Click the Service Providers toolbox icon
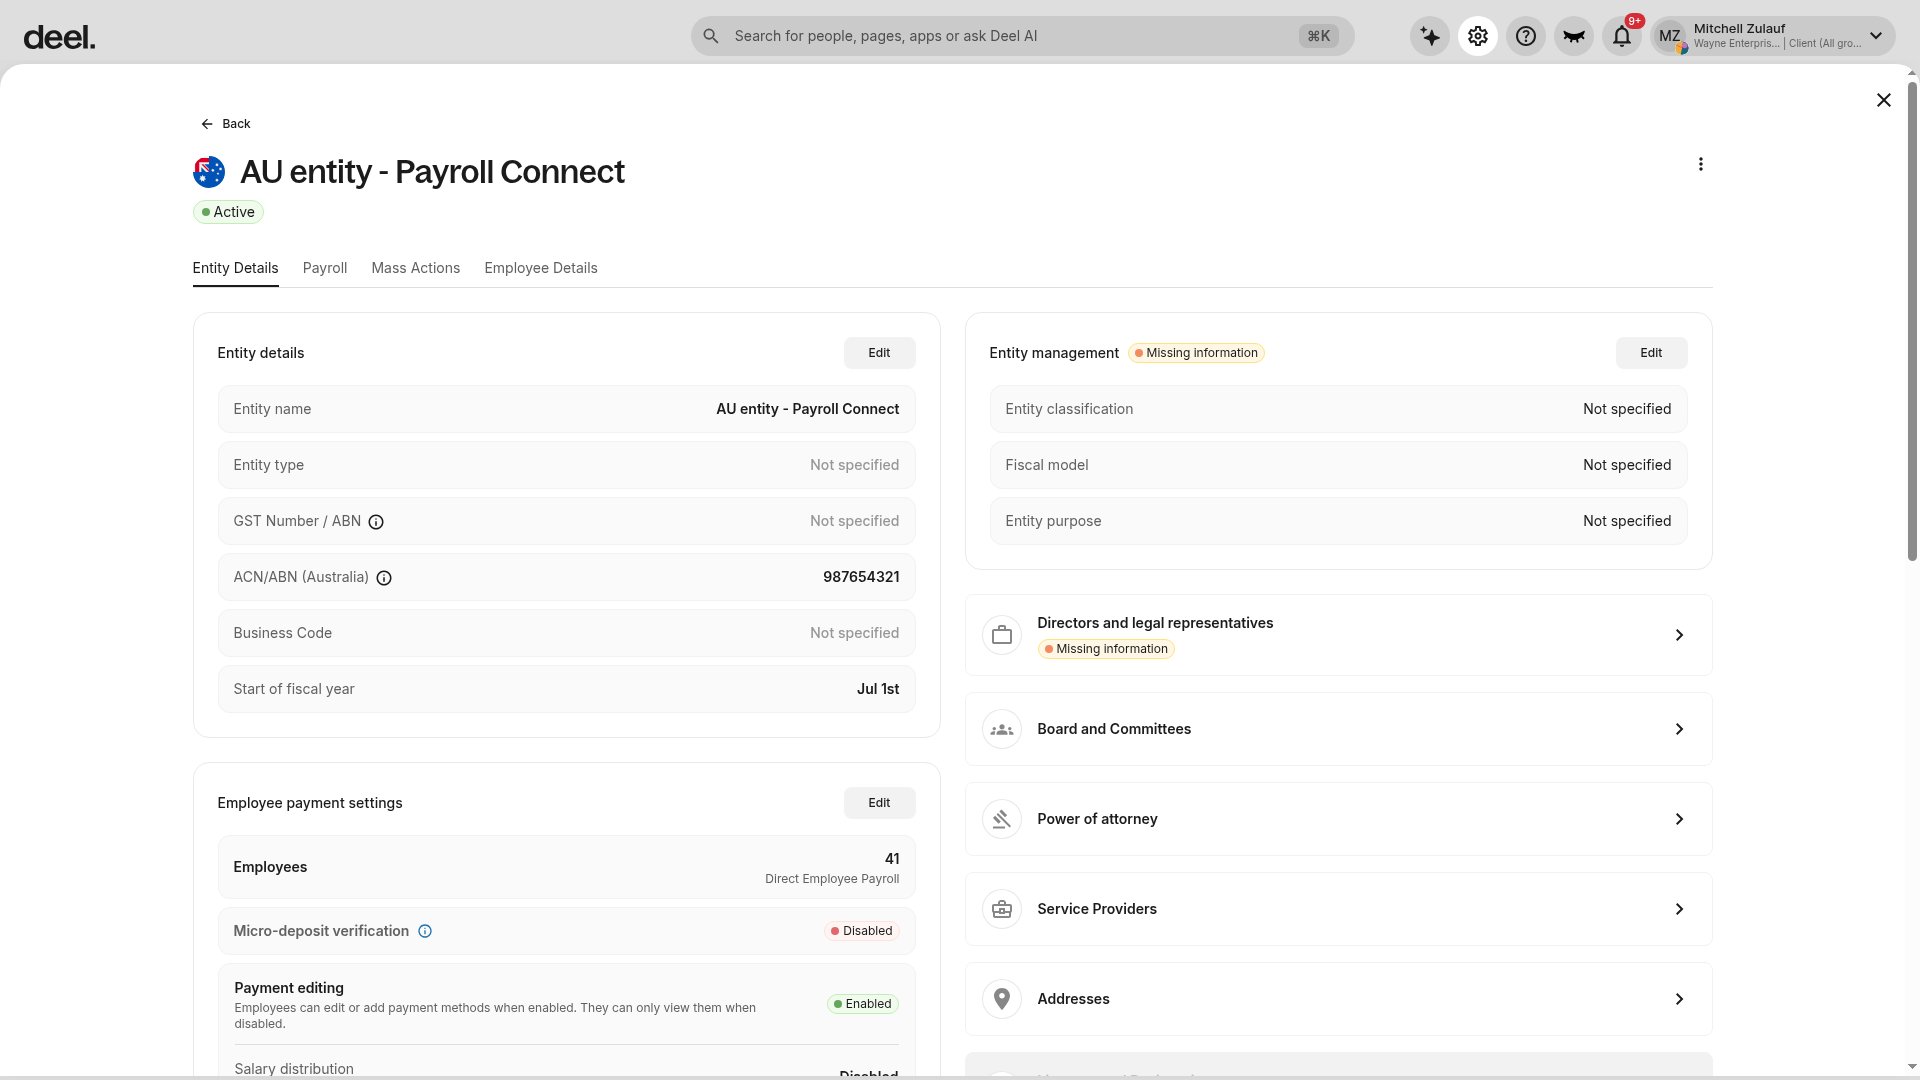 tap(1002, 909)
